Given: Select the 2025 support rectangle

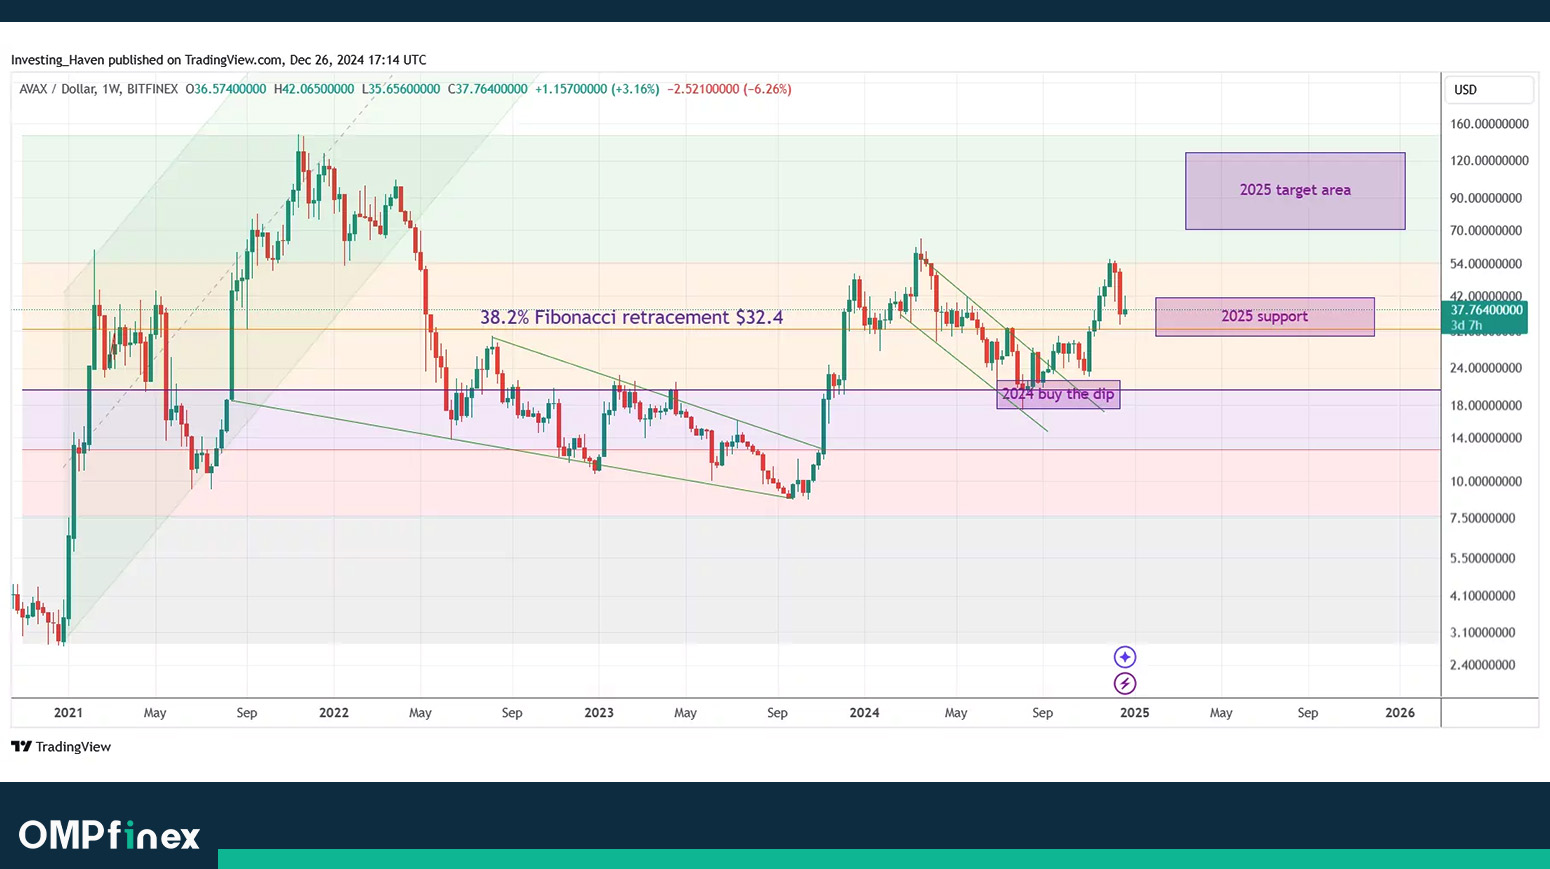Looking at the screenshot, I should 1264,316.
